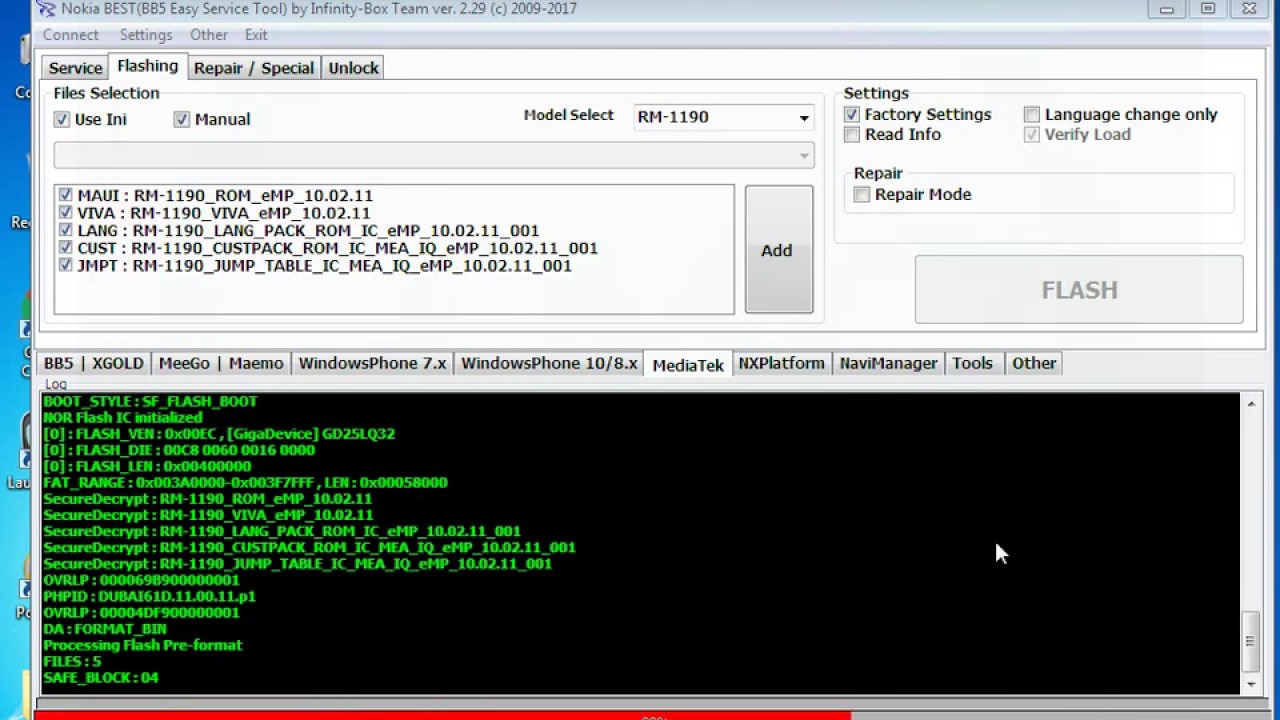Select the MediaTek tab
Image resolution: width=1280 pixels, height=720 pixels.
688,364
